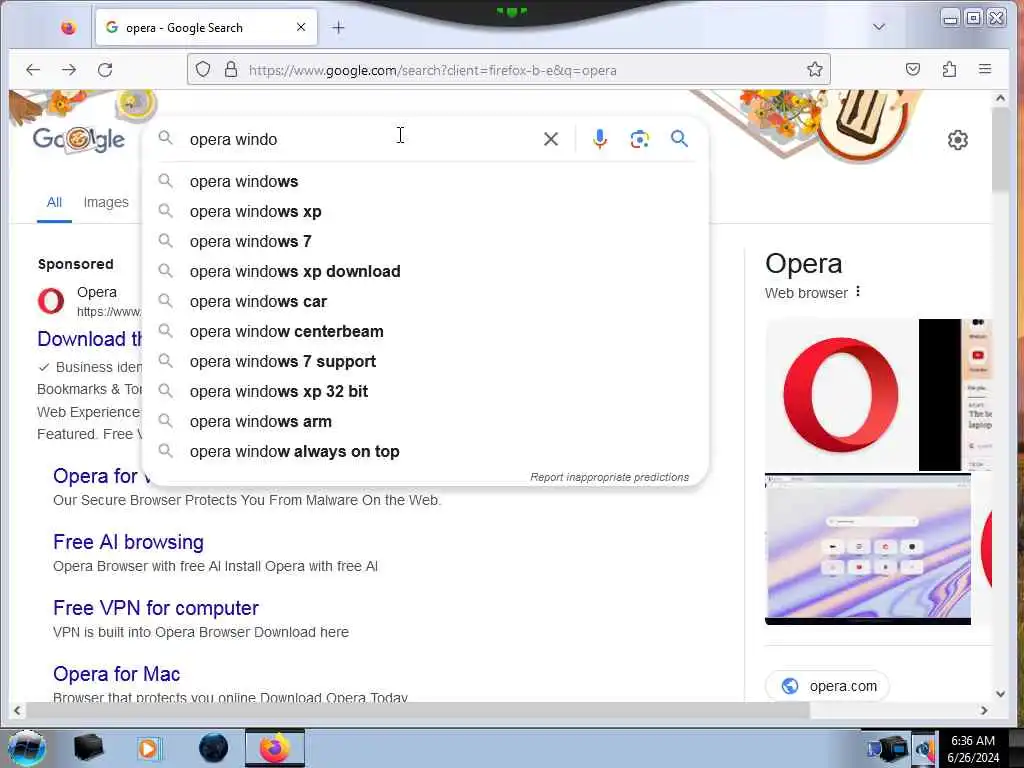Screen dimensions: 1024x768
Task: Select the opera - Google Search tab
Action: 206,27
